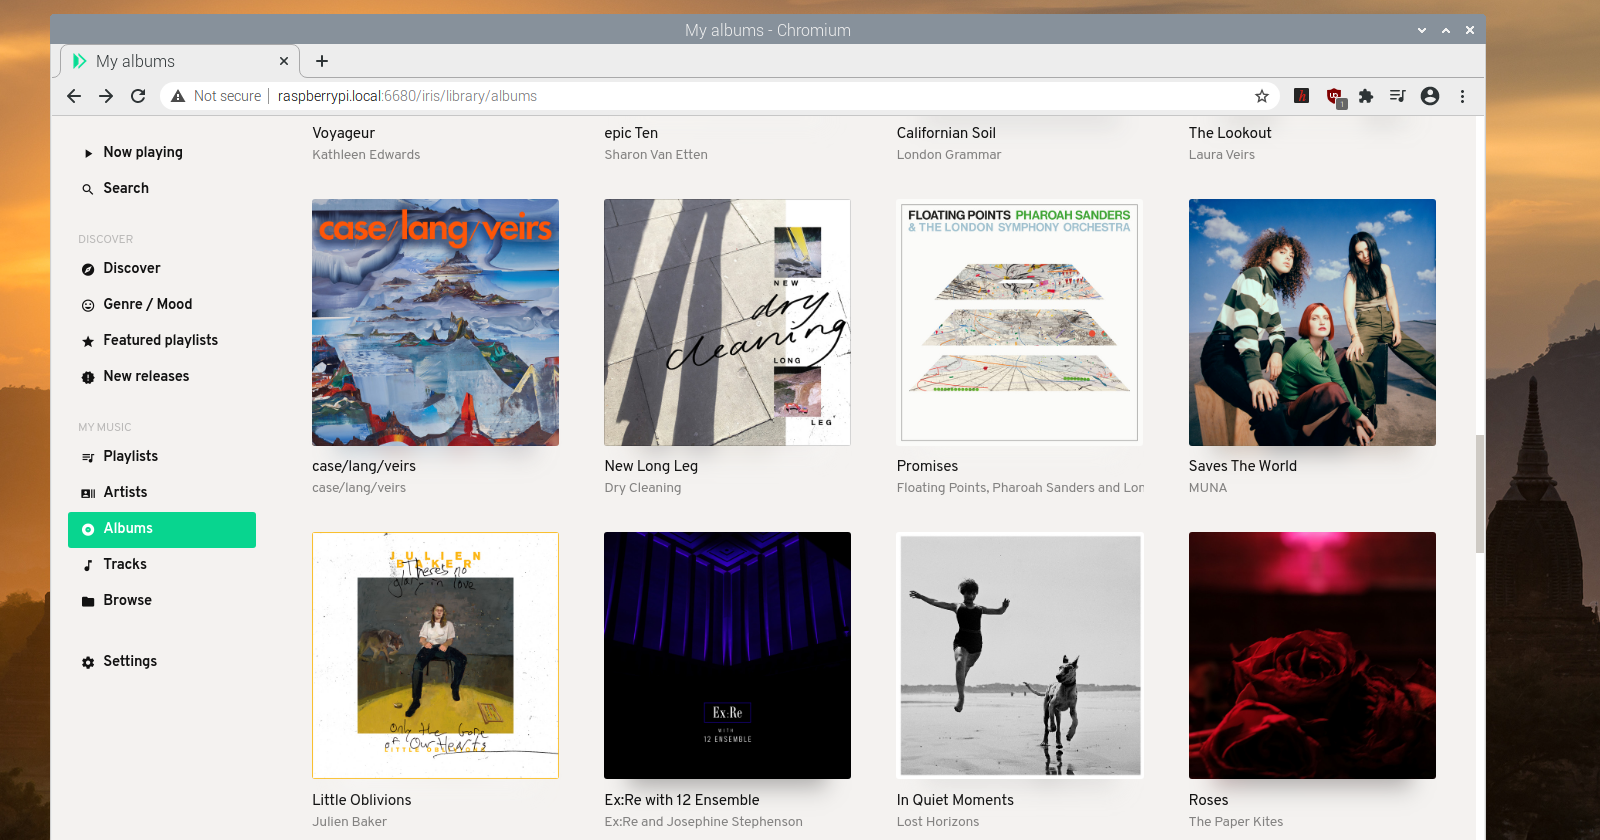Open the Extensions puzzle piece menu
1600x840 pixels.
point(1366,96)
